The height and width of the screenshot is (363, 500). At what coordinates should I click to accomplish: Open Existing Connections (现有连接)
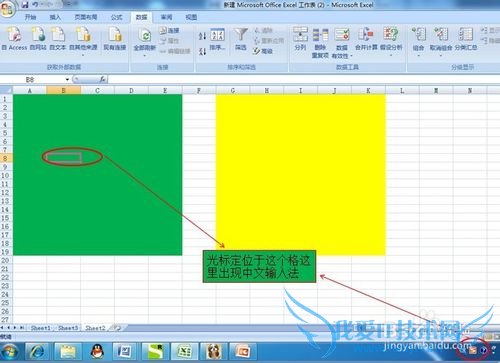coord(115,38)
